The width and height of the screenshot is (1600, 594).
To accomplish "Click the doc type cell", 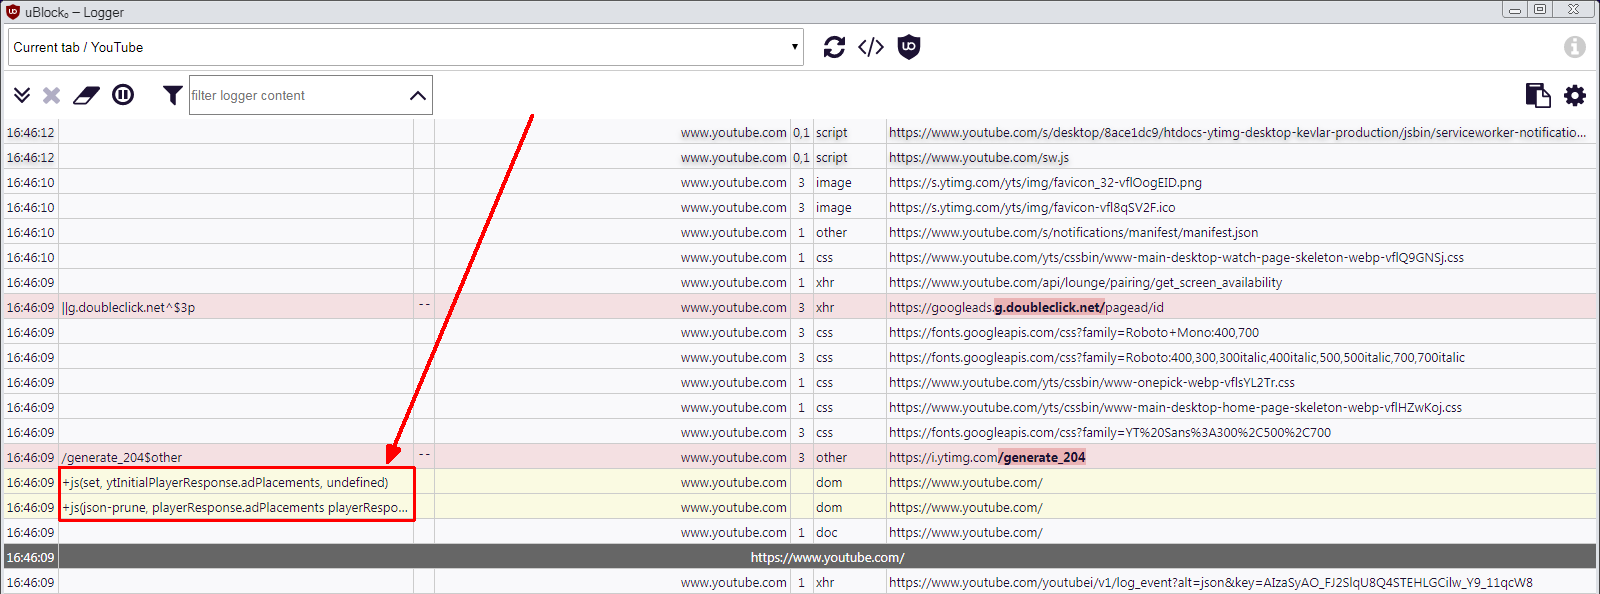I will point(827,532).
